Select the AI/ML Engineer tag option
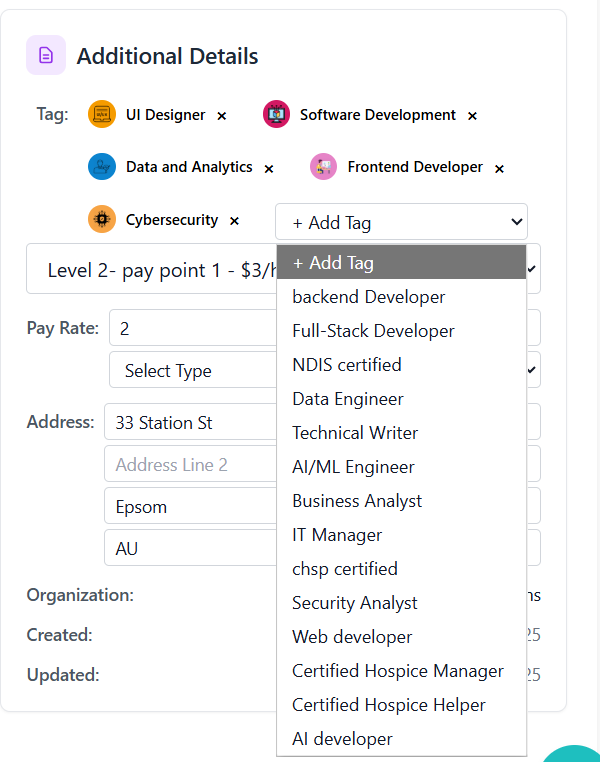600x762 pixels. point(353,467)
